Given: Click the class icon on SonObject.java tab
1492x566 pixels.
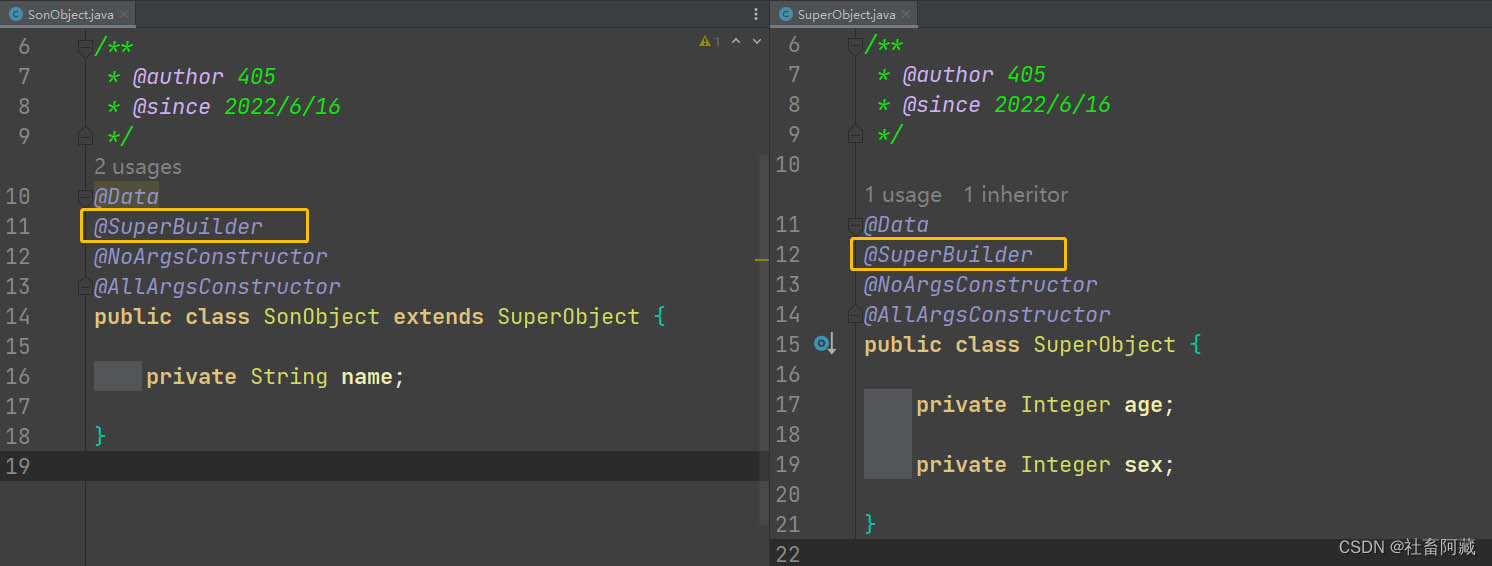Looking at the screenshot, I should (x=15, y=14).
